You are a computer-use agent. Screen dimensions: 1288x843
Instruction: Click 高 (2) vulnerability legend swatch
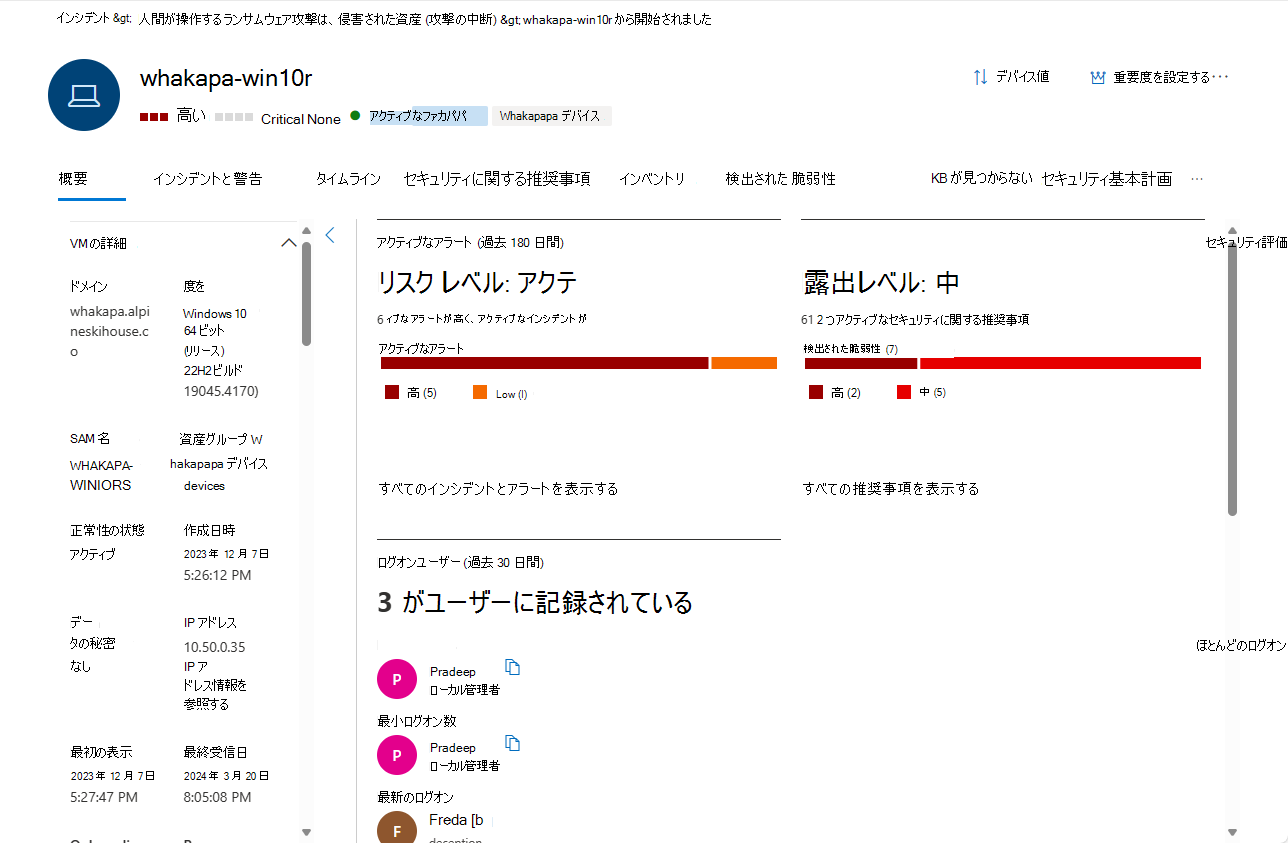[x=816, y=393]
